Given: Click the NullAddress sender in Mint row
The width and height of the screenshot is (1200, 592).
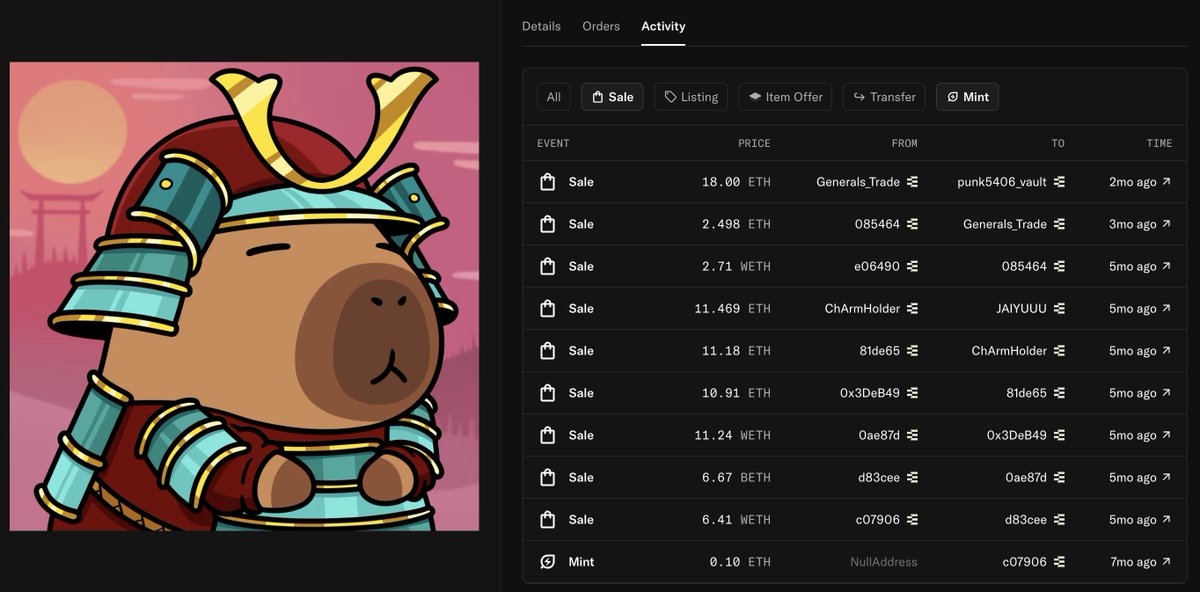Looking at the screenshot, I should click(x=883, y=562).
